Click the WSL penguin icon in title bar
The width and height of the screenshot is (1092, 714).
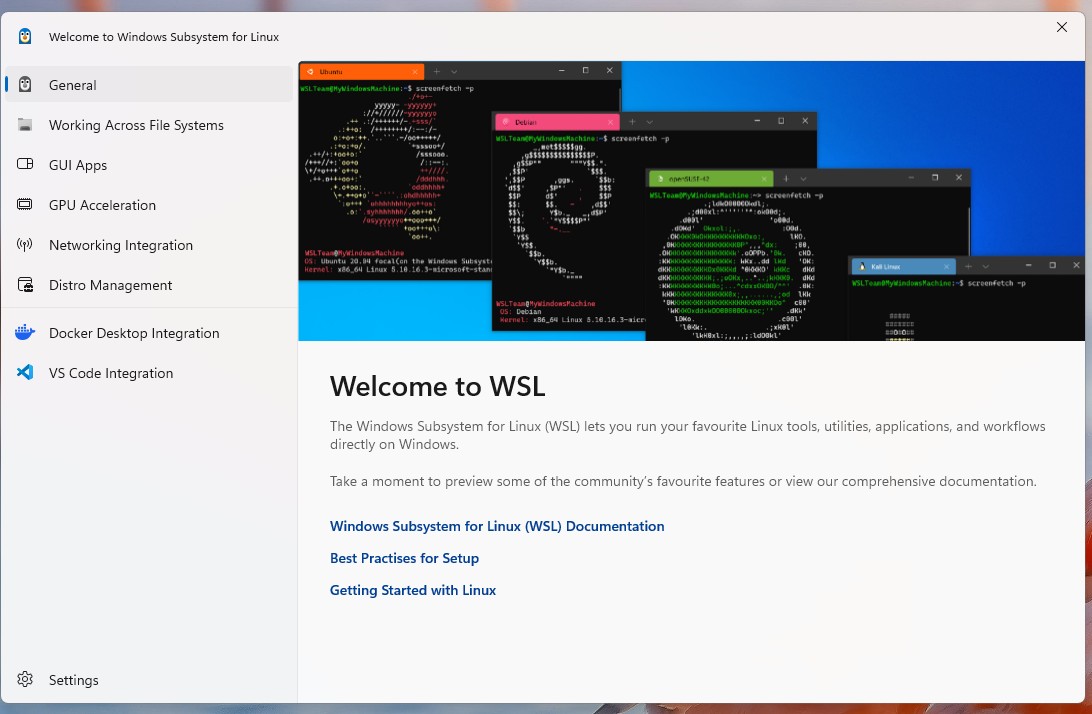pyautogui.click(x=25, y=37)
